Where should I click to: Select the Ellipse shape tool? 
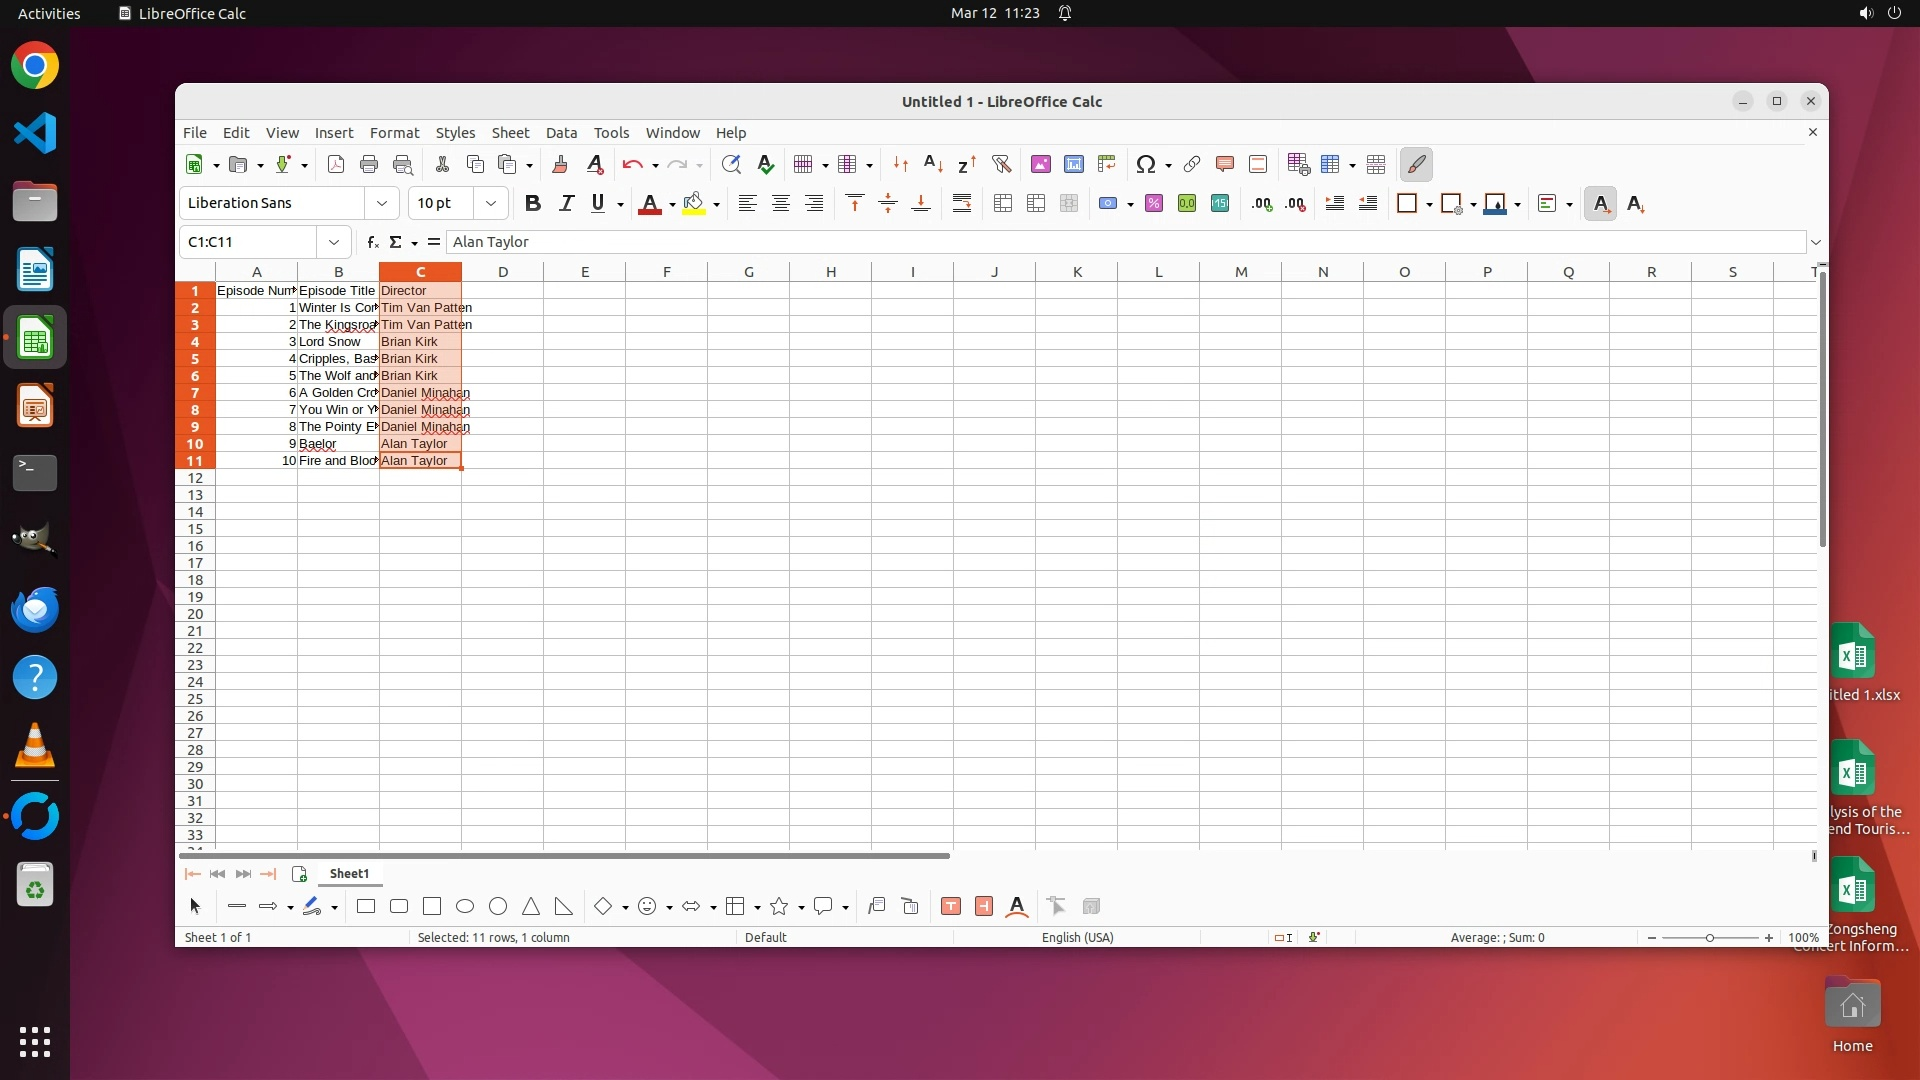click(465, 907)
